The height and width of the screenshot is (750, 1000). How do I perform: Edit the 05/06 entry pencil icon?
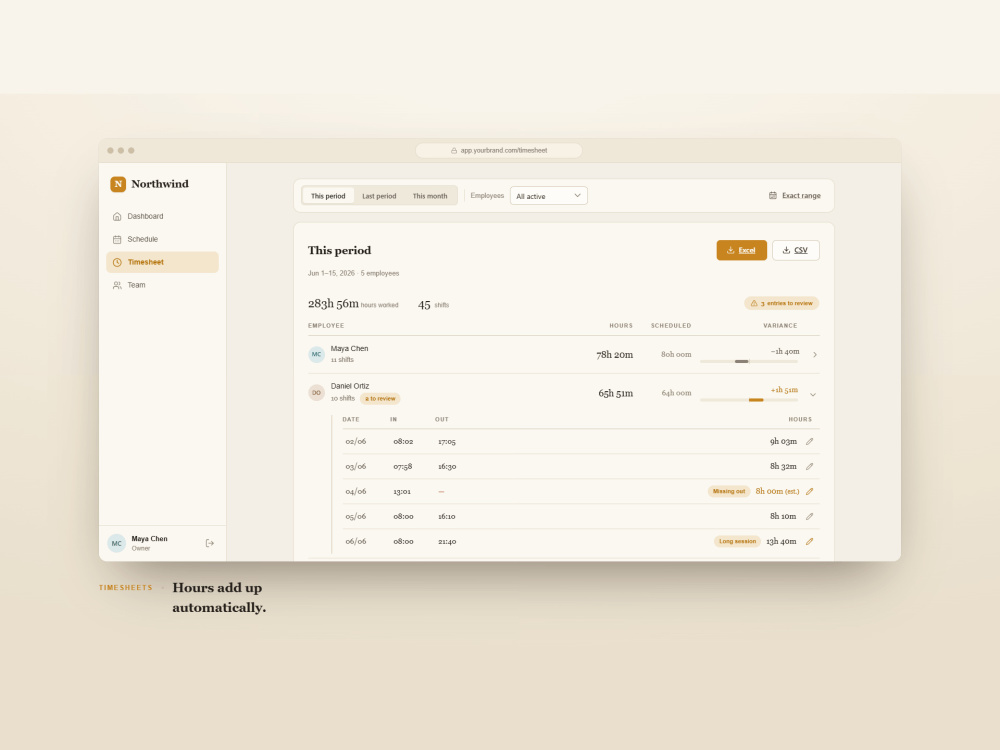tap(809, 516)
